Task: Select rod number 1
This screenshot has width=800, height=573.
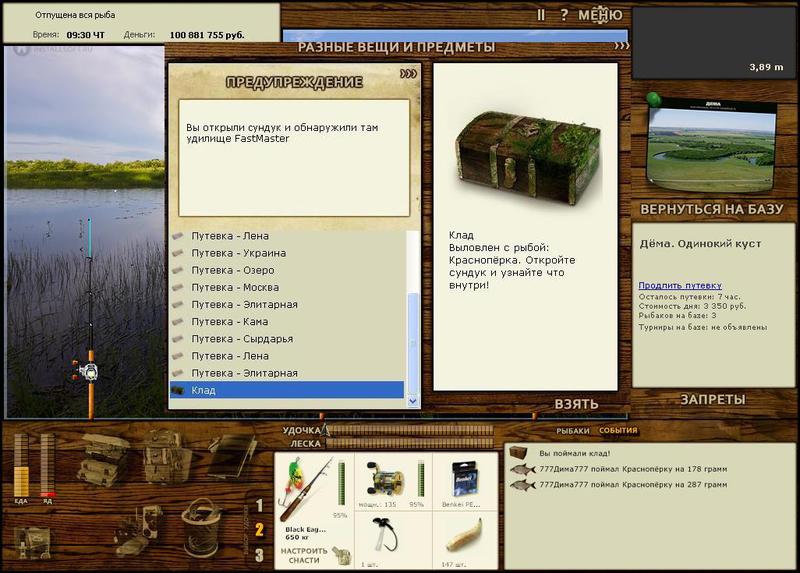Action: (x=259, y=506)
